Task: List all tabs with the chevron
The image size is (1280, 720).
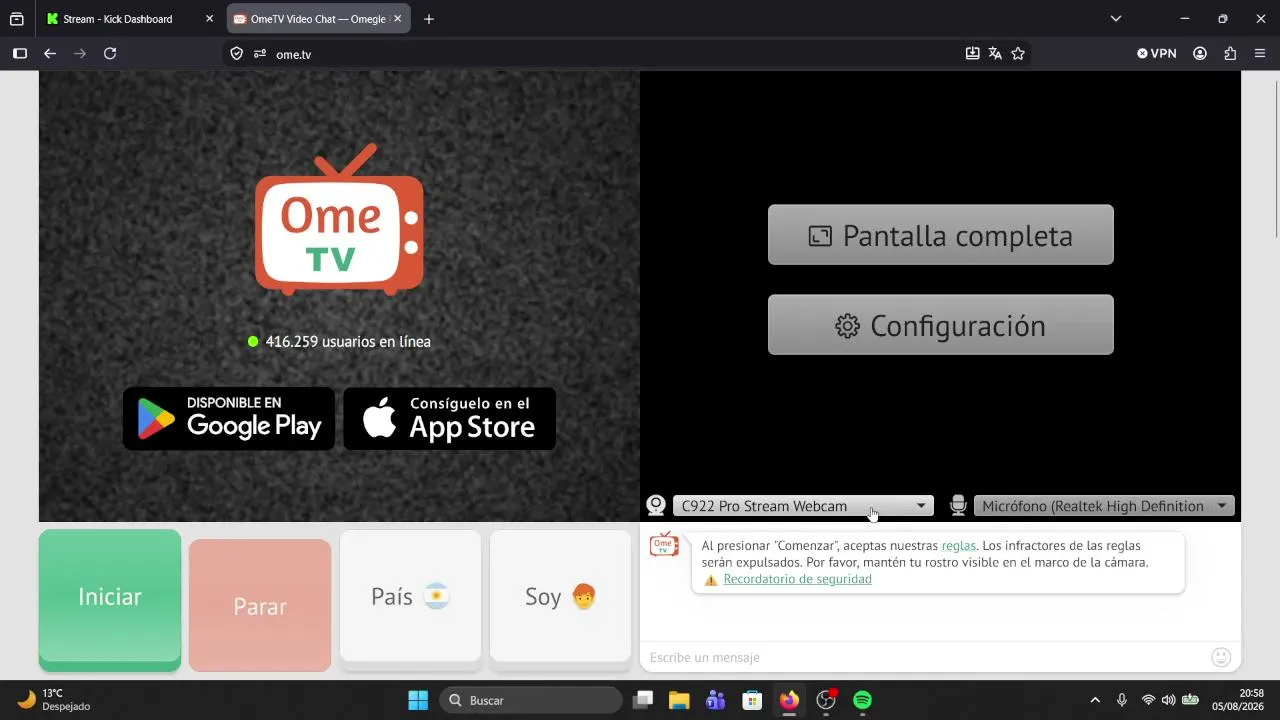Action: click(1116, 19)
